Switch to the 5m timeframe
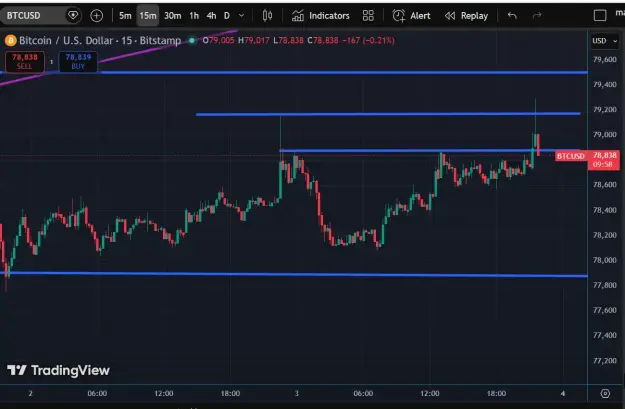The height and width of the screenshot is (409, 625). [x=125, y=16]
